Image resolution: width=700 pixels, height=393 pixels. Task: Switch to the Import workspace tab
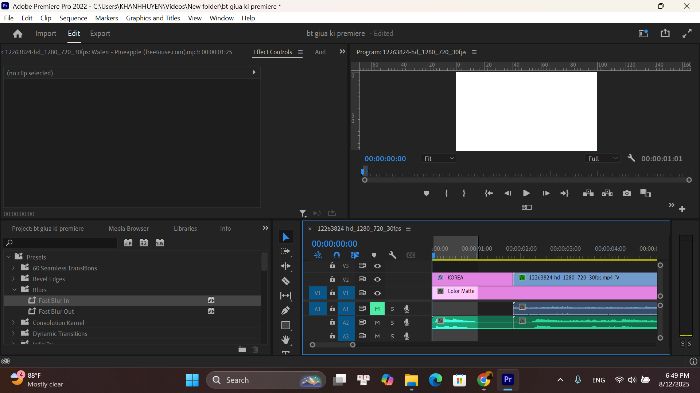pyautogui.click(x=46, y=33)
